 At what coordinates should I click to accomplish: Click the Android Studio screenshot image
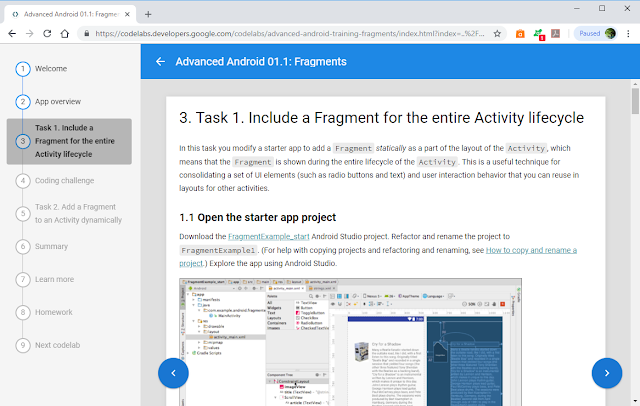click(x=350, y=342)
